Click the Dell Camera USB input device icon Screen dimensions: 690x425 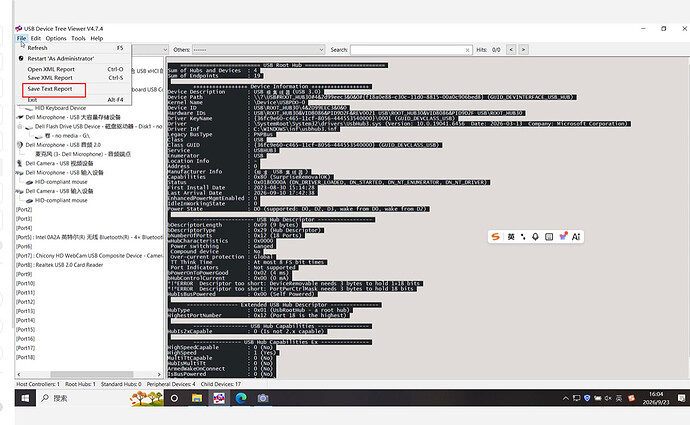tap(20, 191)
